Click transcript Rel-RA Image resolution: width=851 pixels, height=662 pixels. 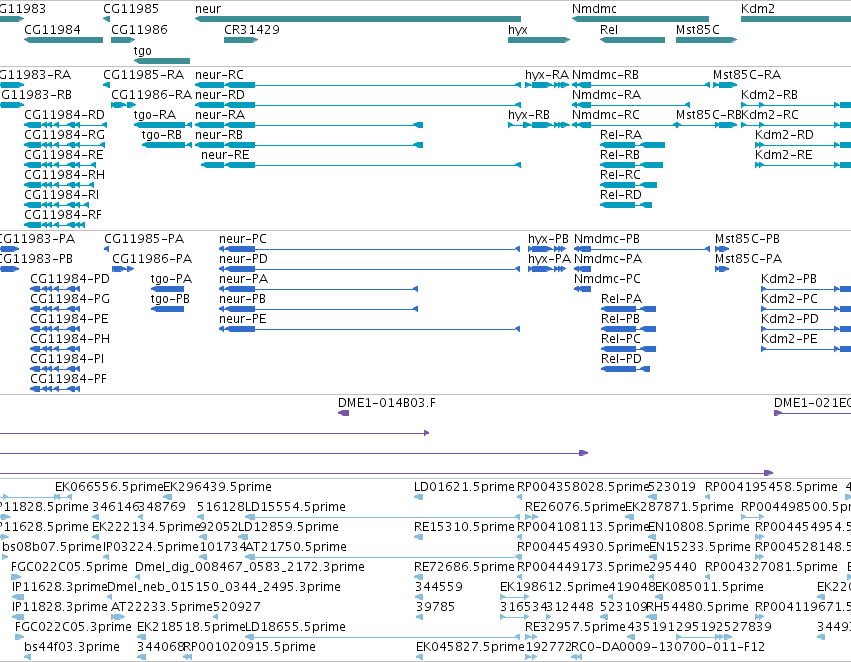tap(632, 145)
